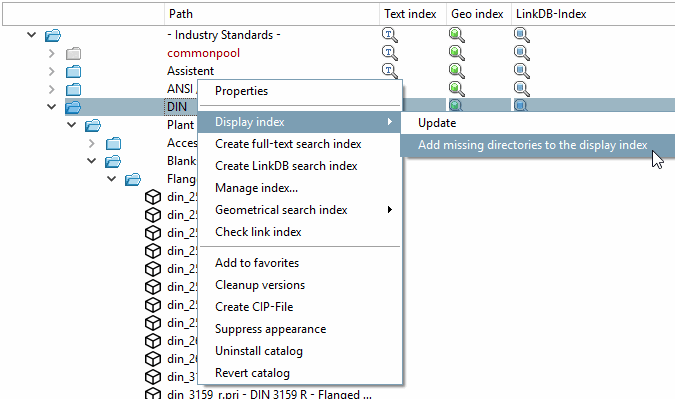Screen dimensions: 675x399
Task: Click the Geo index column header
Action: pos(479,14)
